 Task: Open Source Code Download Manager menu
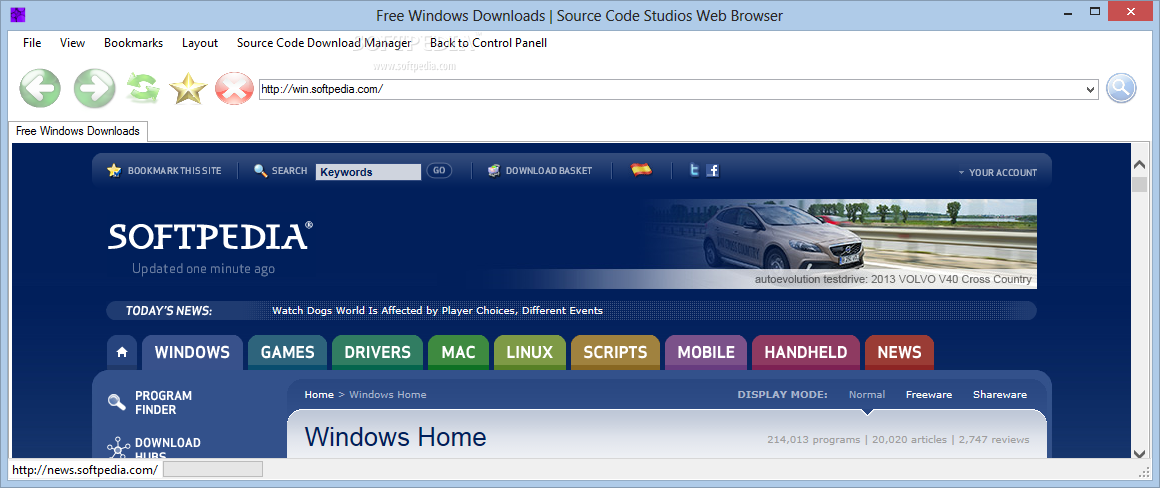click(x=324, y=43)
